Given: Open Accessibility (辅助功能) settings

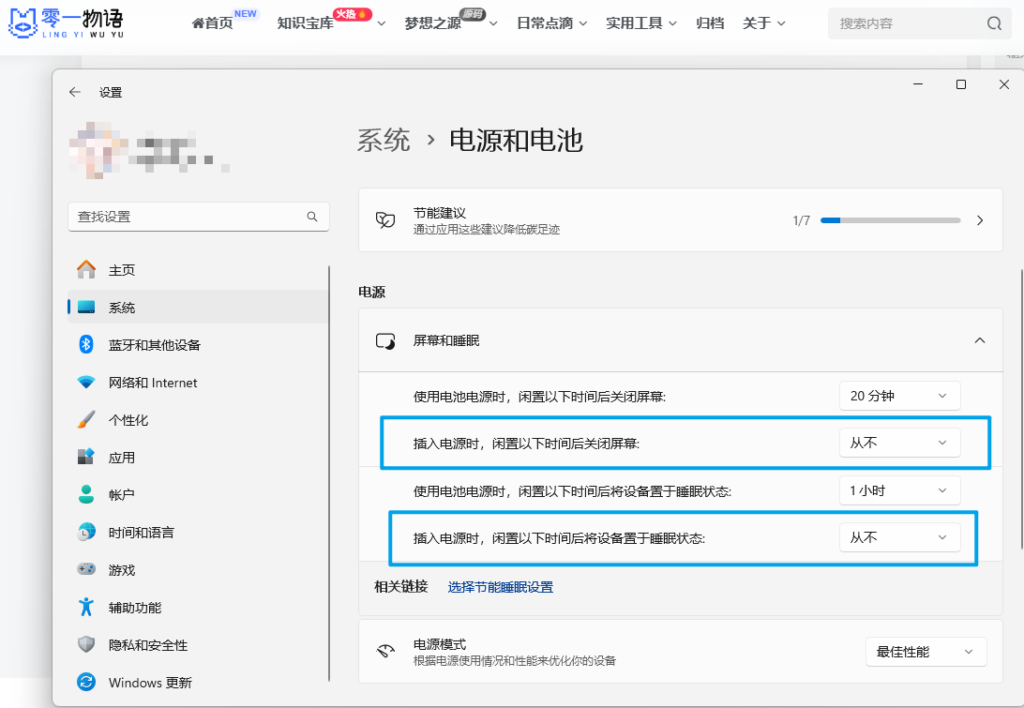Looking at the screenshot, I should coord(134,608).
